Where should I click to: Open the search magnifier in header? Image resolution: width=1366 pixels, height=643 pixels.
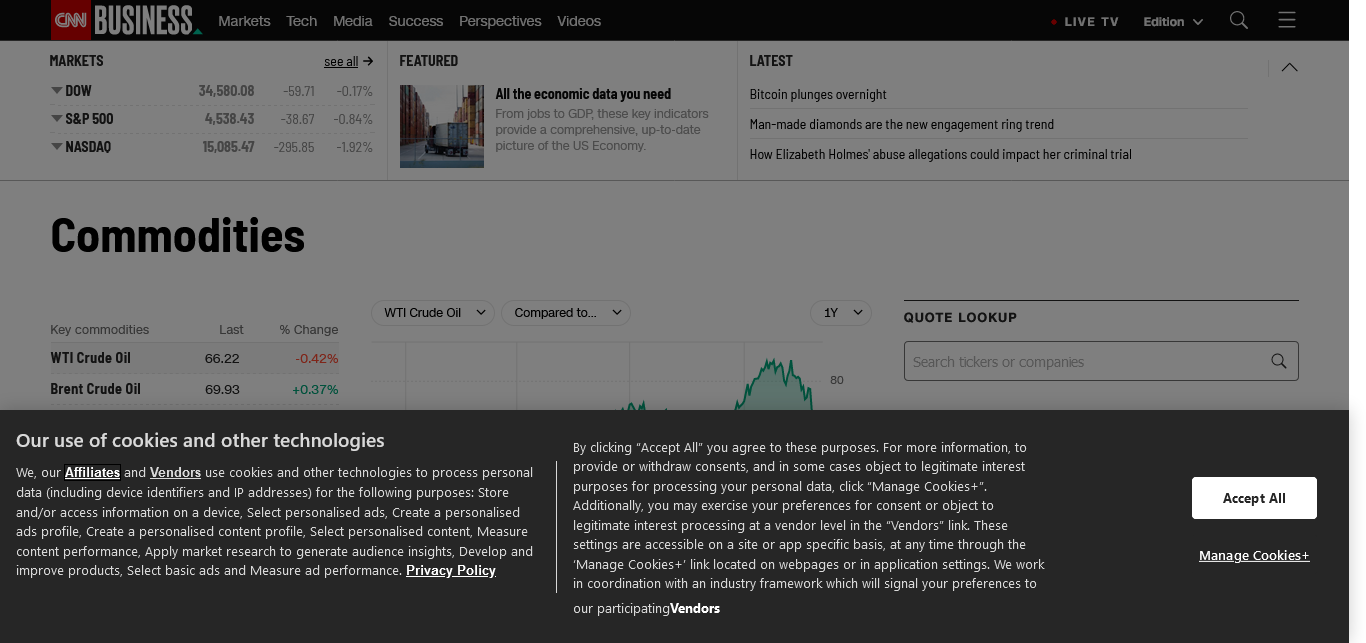pos(1239,20)
